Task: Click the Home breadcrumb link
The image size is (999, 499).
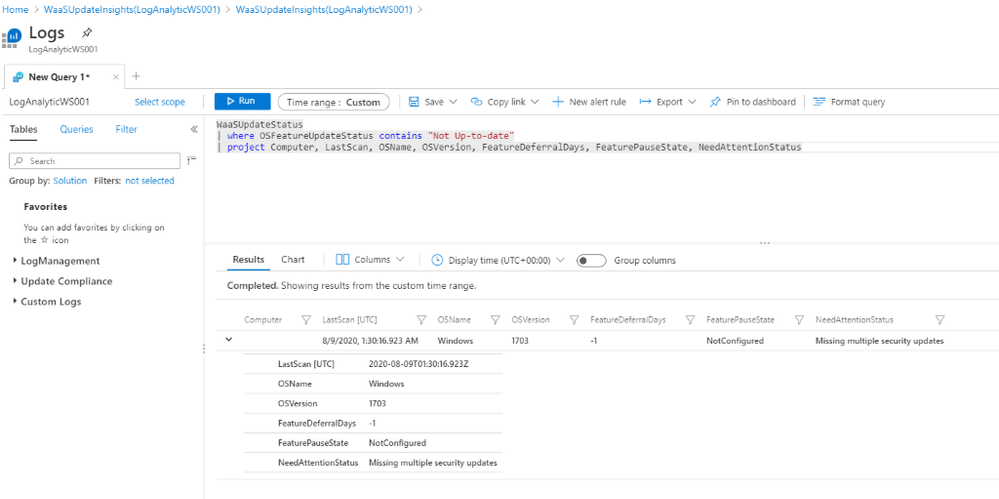Action: [15, 10]
